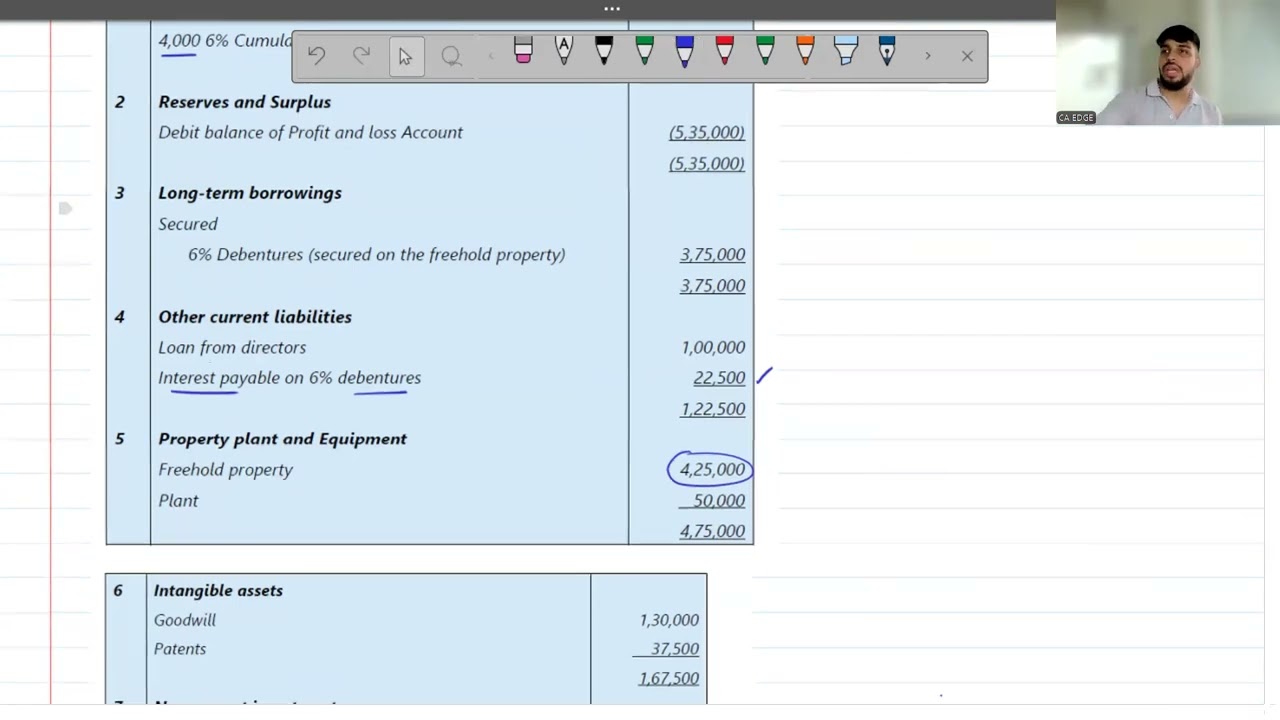Viewport: 1280px width, 720px height.
Task: Click 'Debit balance of Profit and loss Account'
Action: point(310,132)
